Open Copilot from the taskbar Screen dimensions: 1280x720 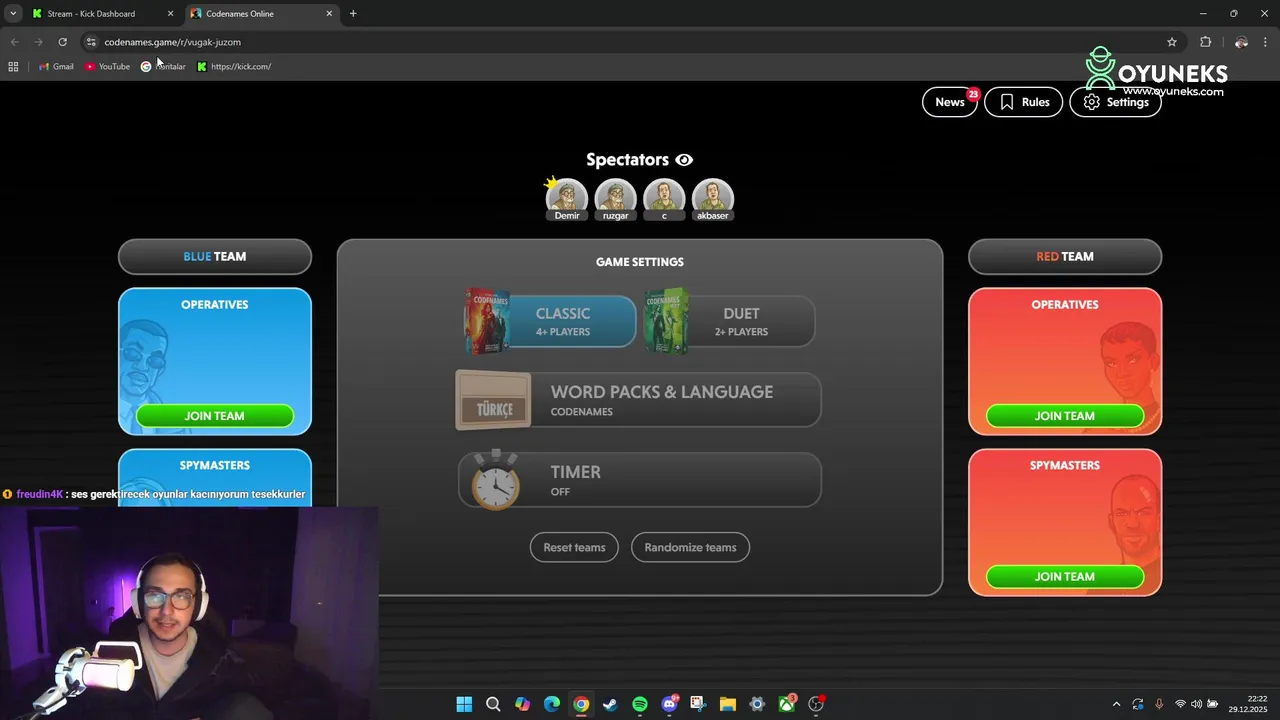click(x=522, y=704)
